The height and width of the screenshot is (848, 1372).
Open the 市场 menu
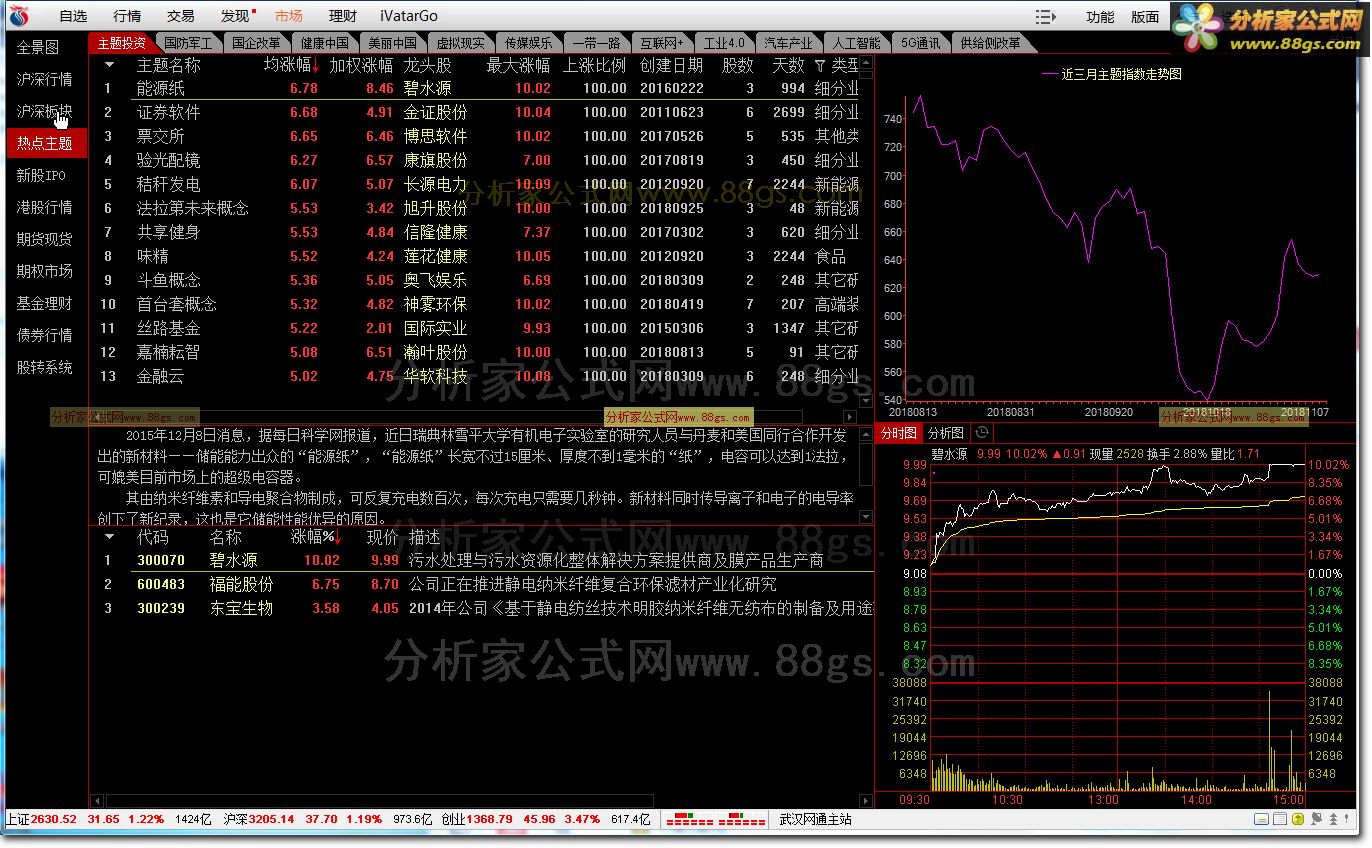point(289,16)
